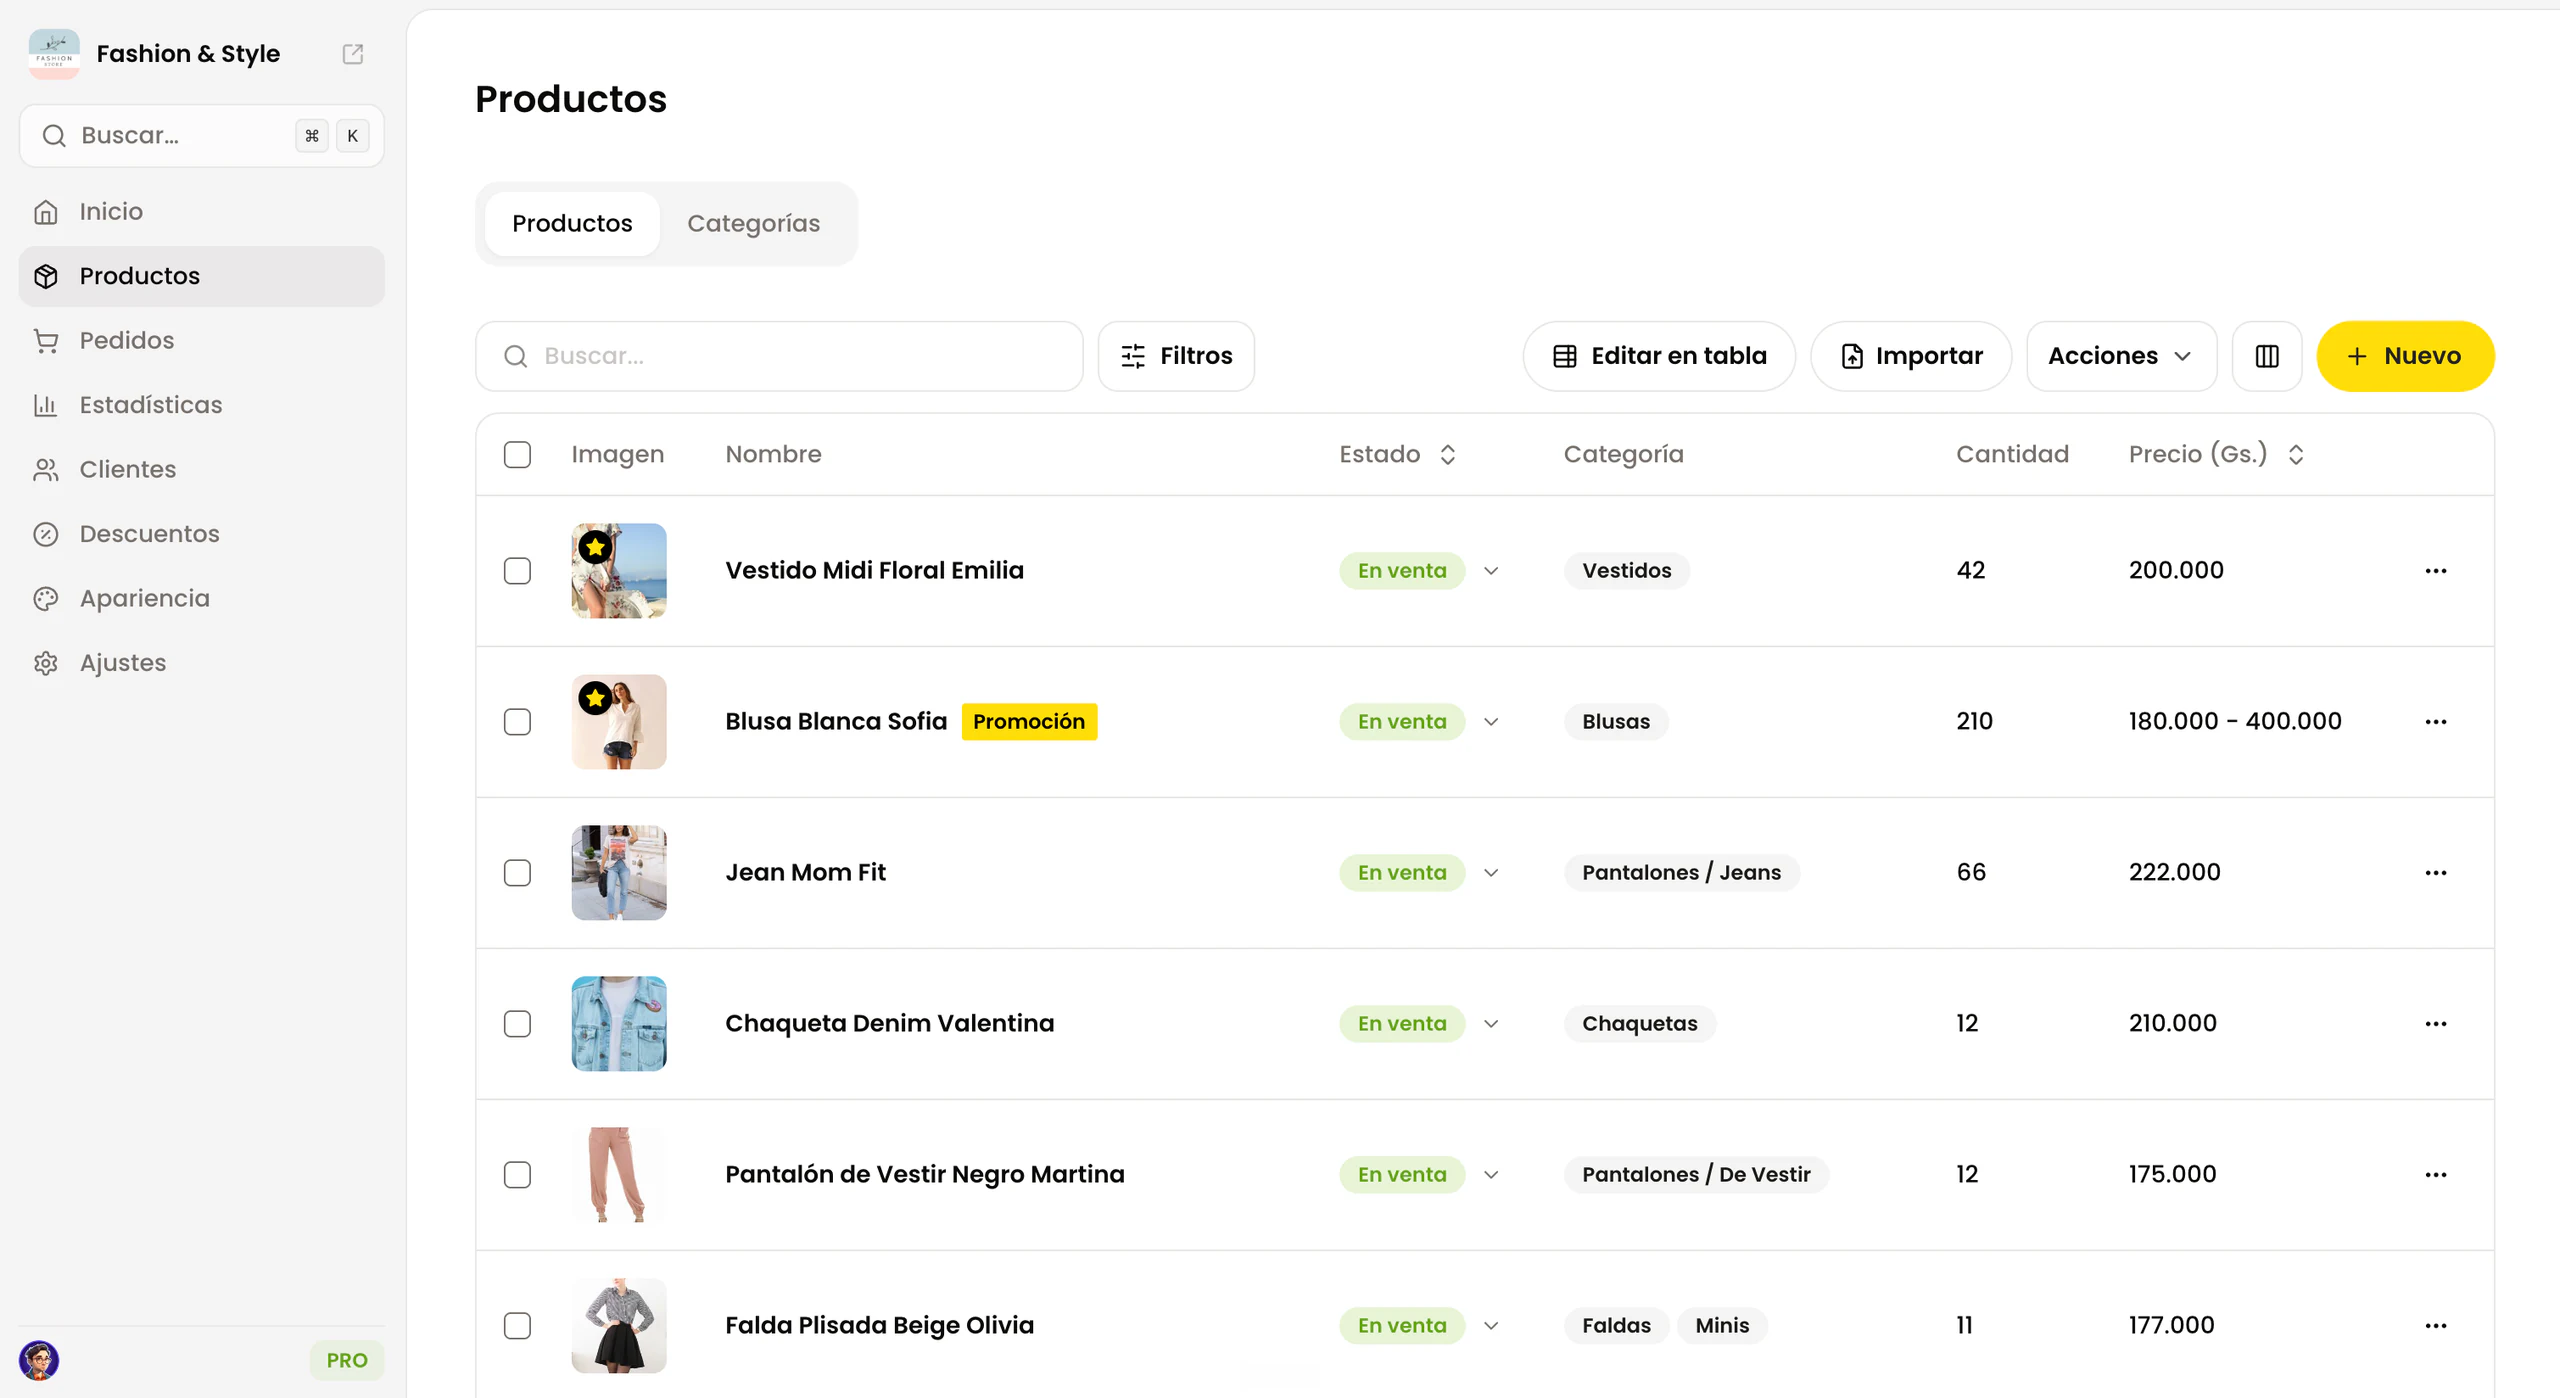Select checkbox for Blusa Blanca Sofia
Screen dimensions: 2560x1398
(517, 722)
